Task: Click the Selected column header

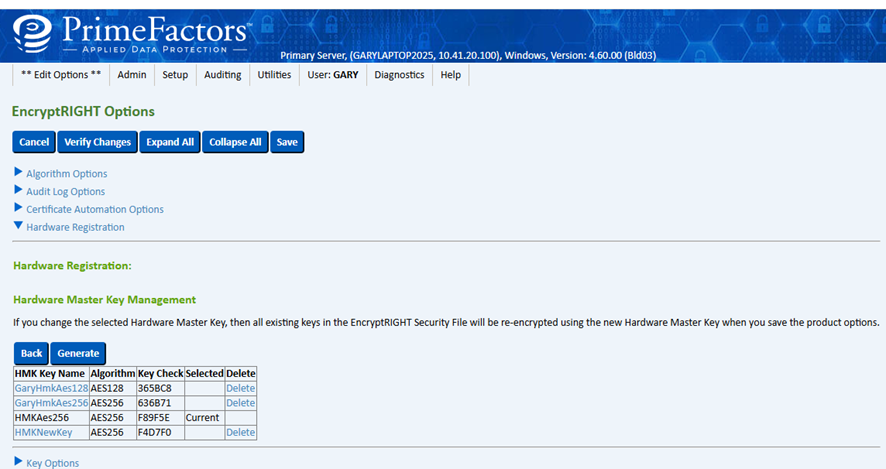Action: tap(205, 374)
